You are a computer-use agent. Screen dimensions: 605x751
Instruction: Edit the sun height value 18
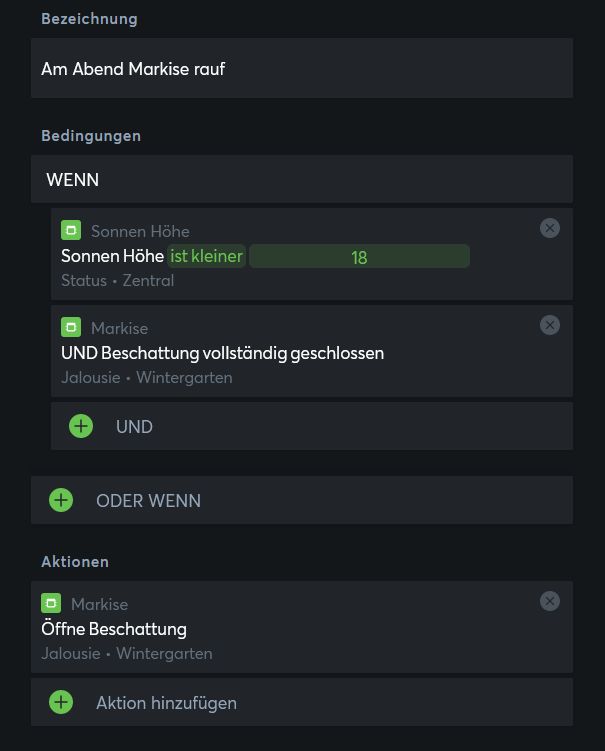(x=359, y=257)
